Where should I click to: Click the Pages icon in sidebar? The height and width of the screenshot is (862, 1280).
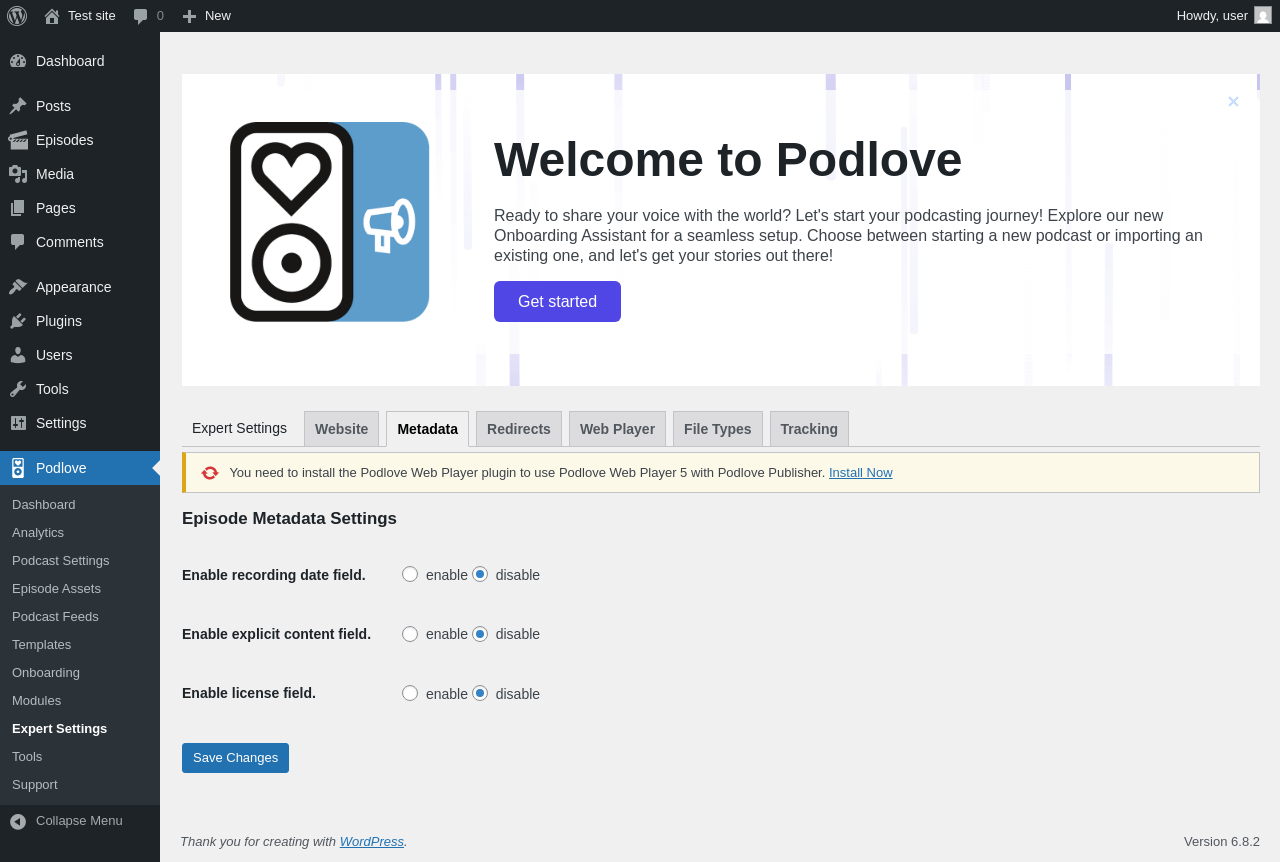coord(18,208)
